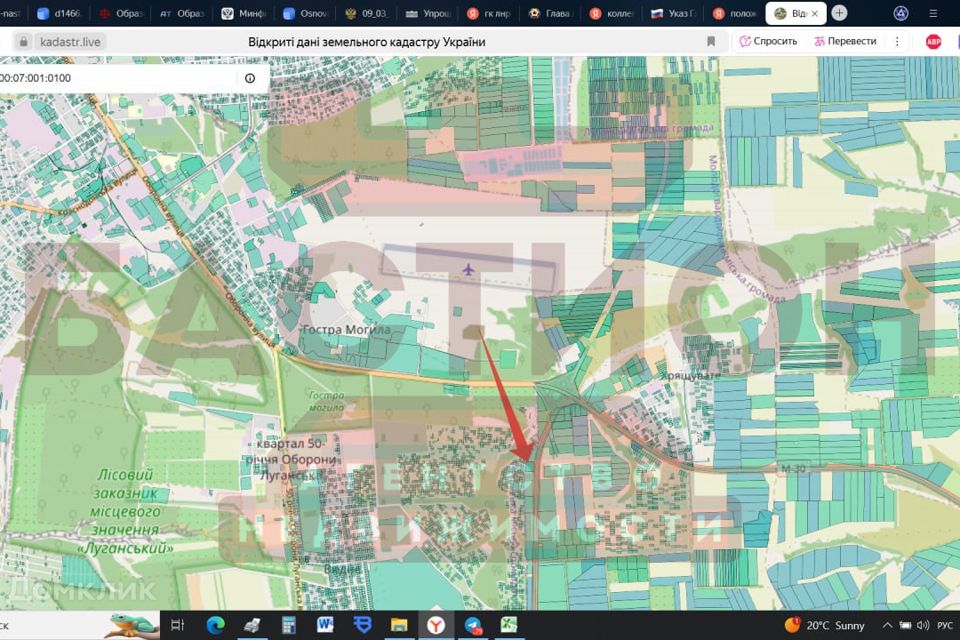
Task: Switch the keyboard language from РУС
Action: coord(944,625)
